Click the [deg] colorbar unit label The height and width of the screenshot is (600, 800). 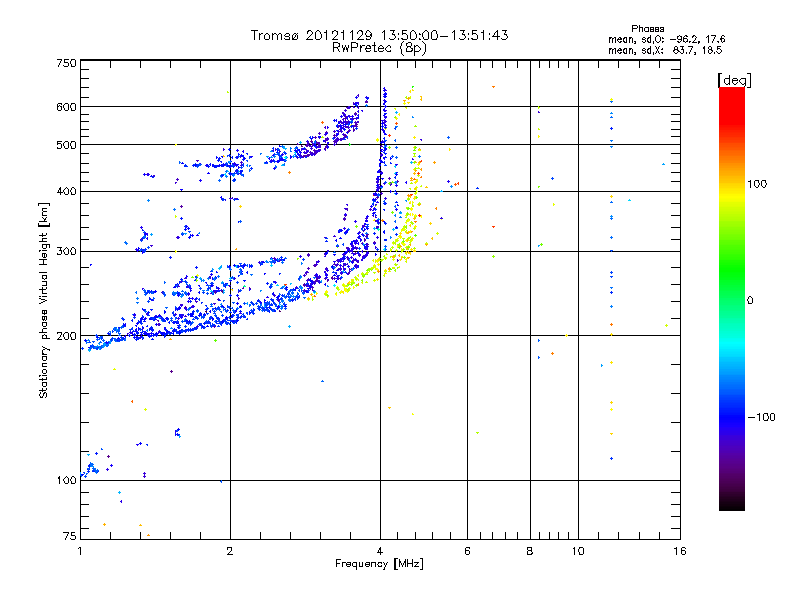tap(734, 79)
